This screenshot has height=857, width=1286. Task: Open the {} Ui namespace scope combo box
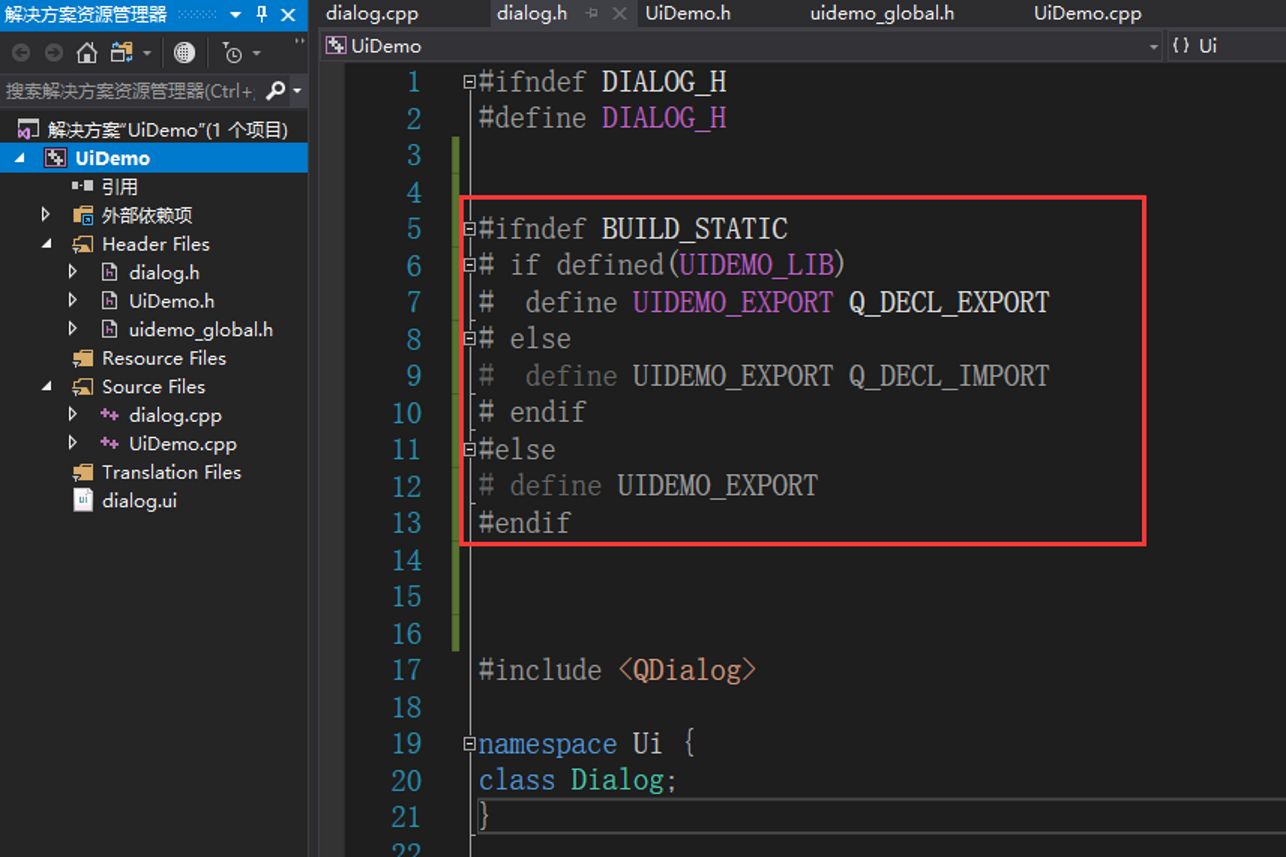point(1227,46)
